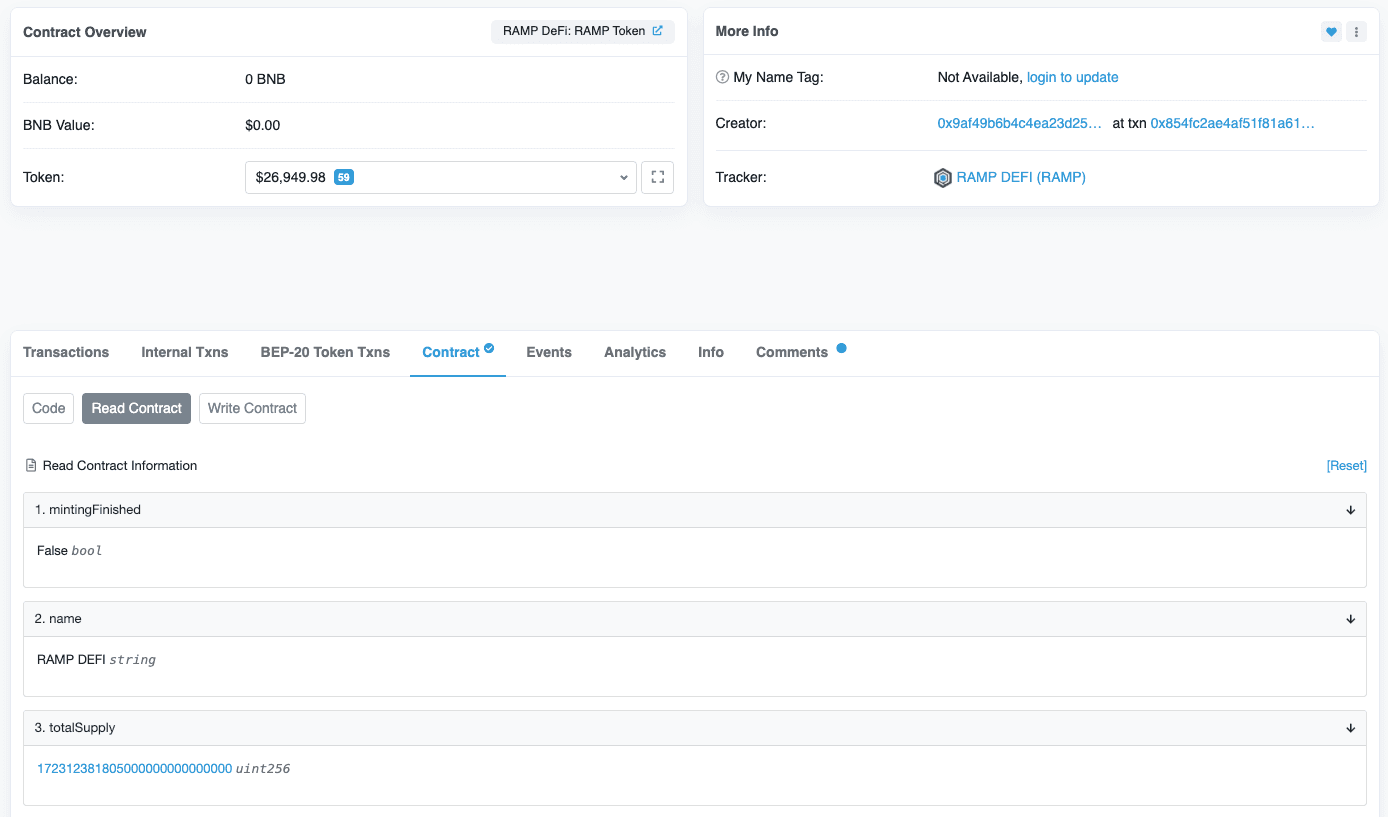Click the login to update link
This screenshot has height=817, width=1388.
click(x=1072, y=77)
